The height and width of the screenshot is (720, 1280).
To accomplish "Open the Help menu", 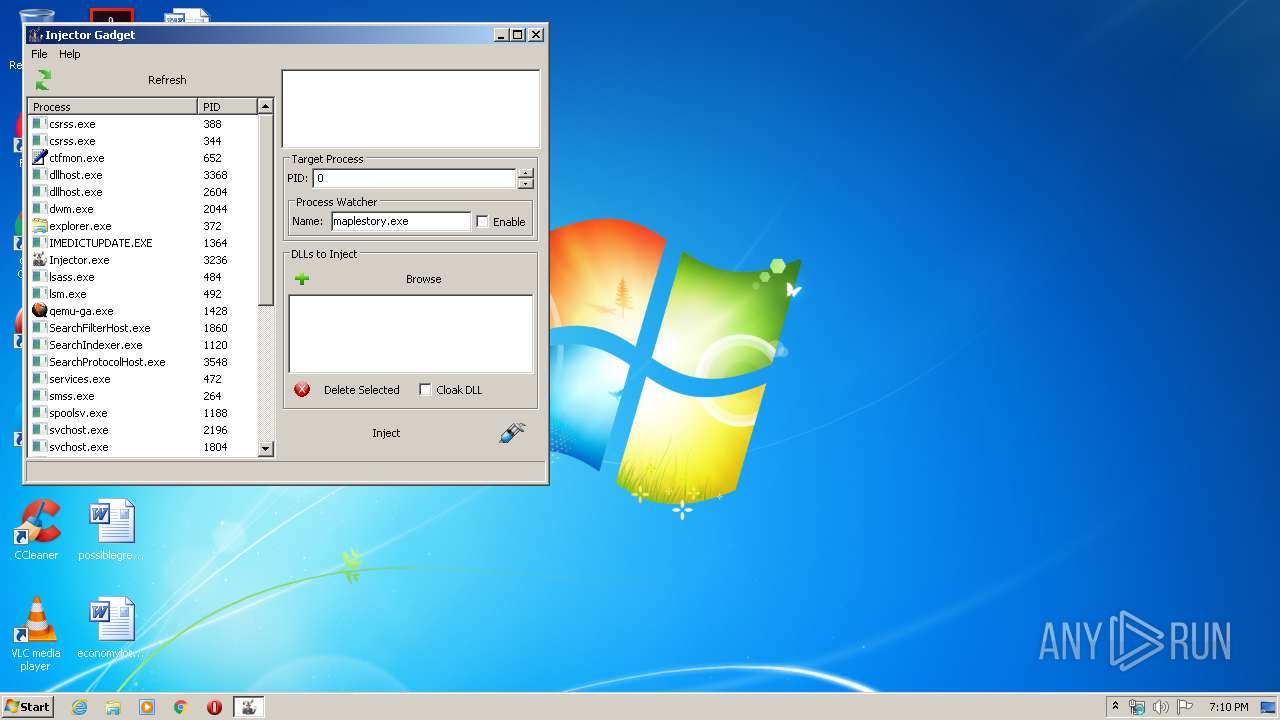I will point(70,54).
